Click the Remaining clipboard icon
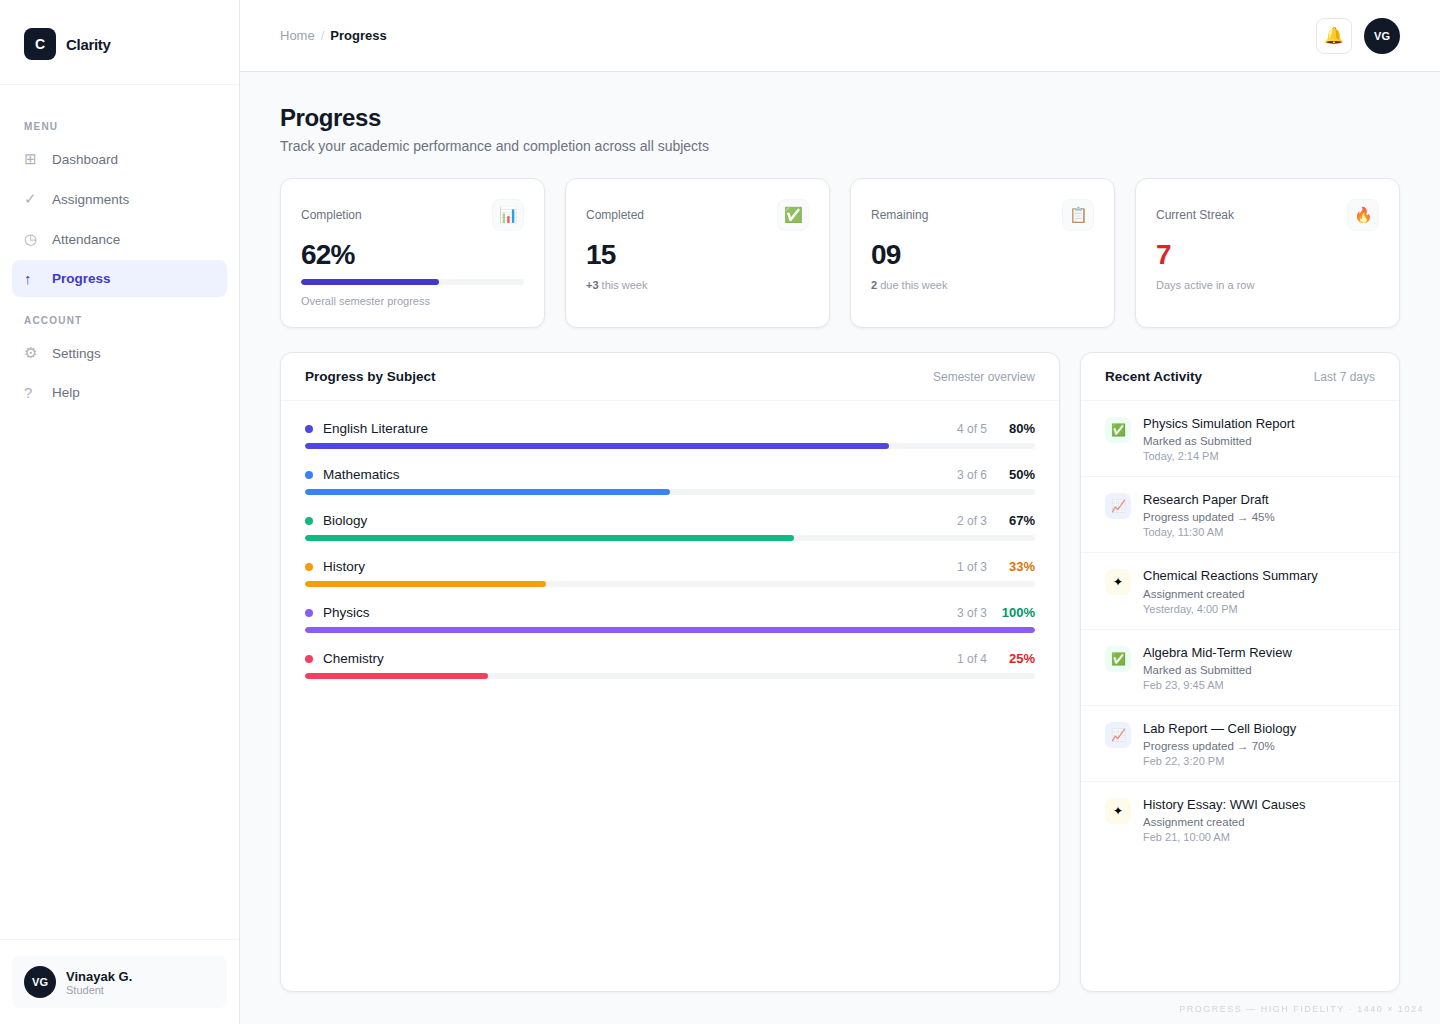 [x=1077, y=214]
